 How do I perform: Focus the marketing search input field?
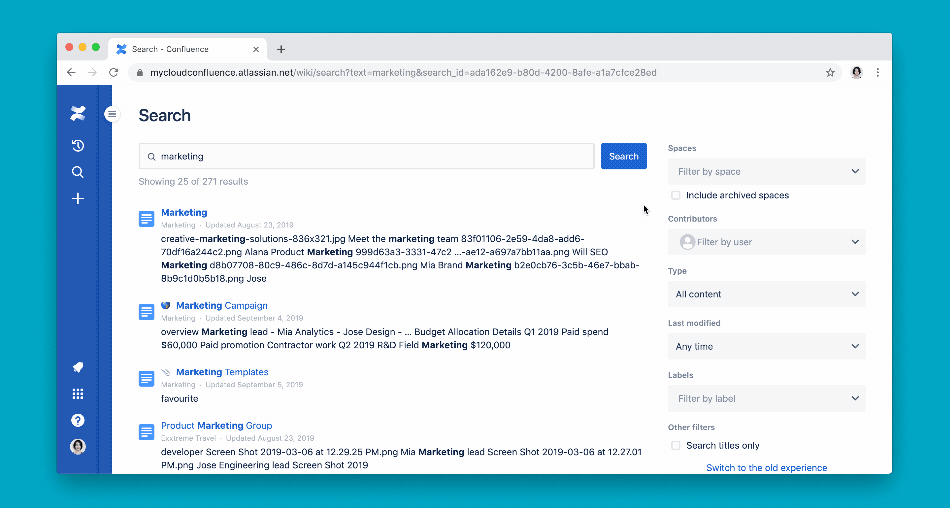(367, 156)
